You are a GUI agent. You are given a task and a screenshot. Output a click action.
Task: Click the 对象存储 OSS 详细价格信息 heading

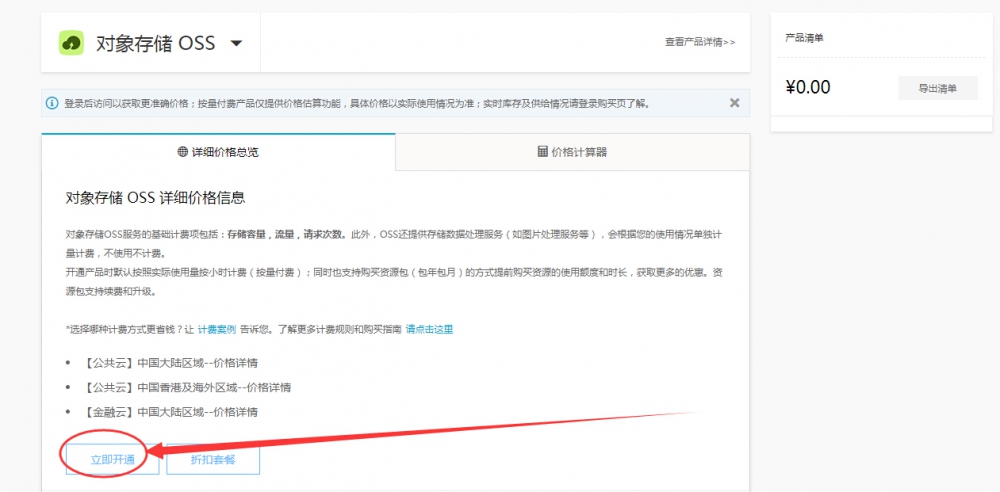[x=156, y=198]
